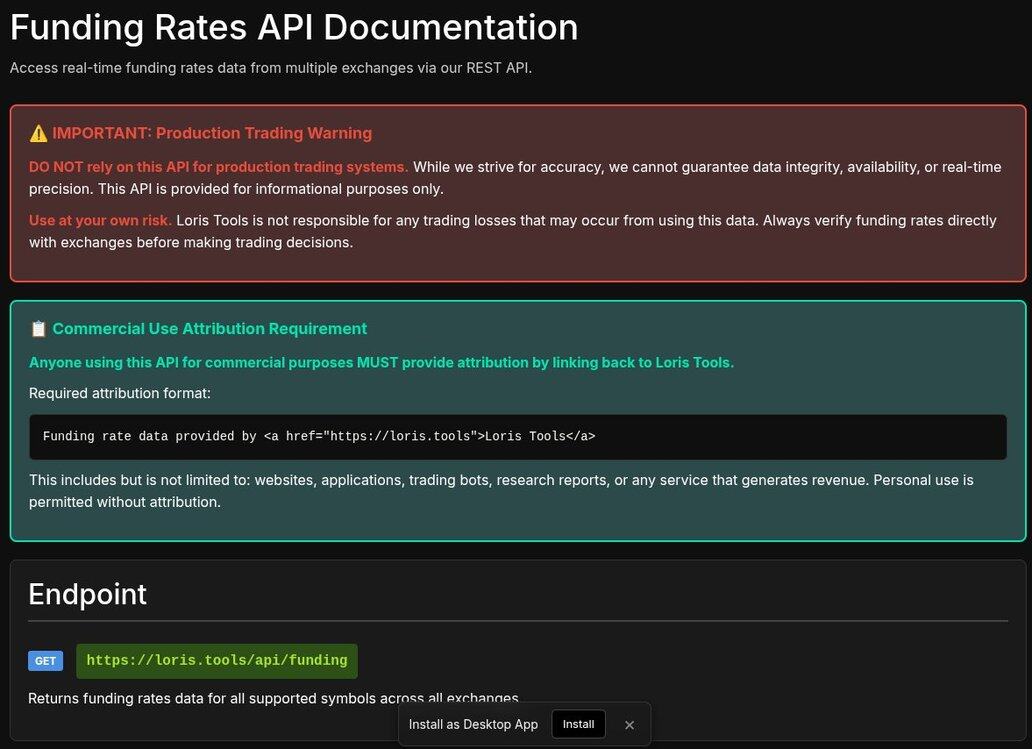Click the 'Access real-time funding rates' subtitle
Screen dimensions: 1032x749
point(271,68)
